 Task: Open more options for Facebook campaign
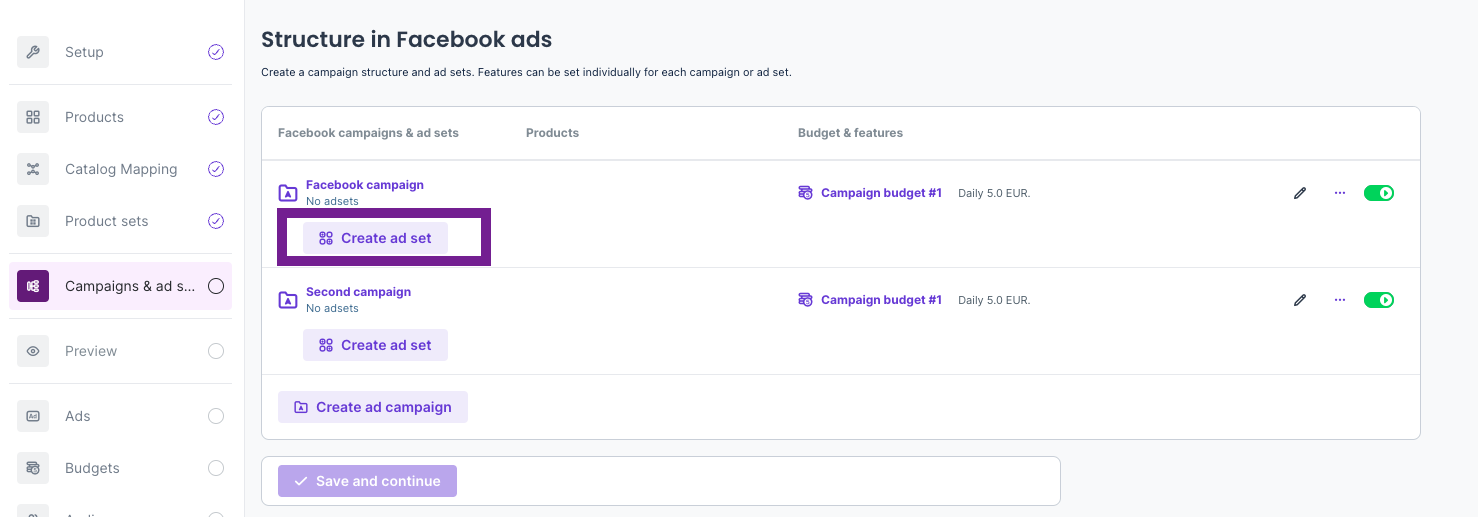(x=1340, y=193)
